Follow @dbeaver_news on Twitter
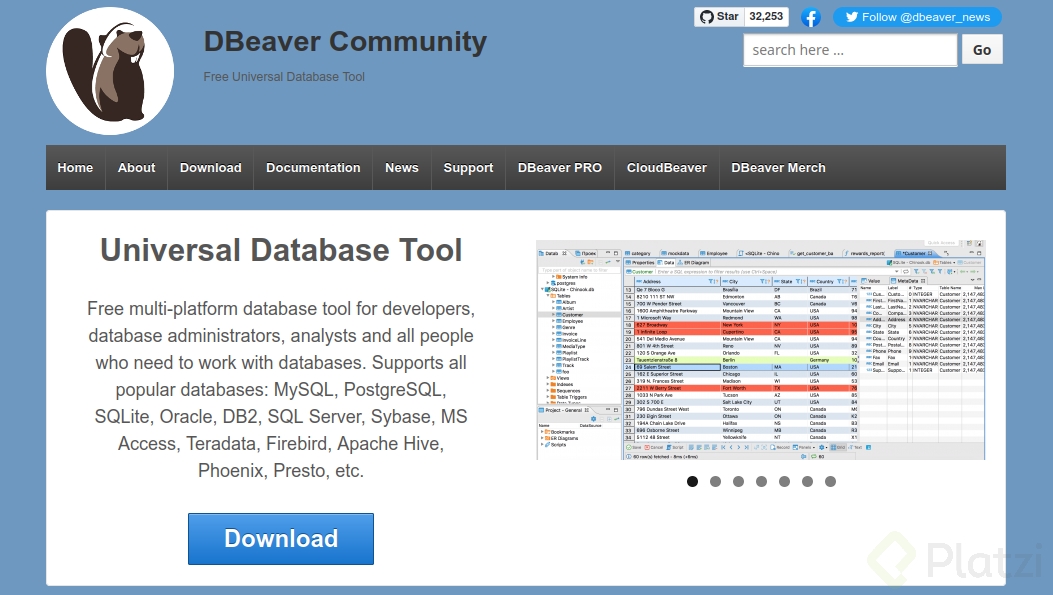Screen dimensions: 1053x595 [x=917, y=17]
